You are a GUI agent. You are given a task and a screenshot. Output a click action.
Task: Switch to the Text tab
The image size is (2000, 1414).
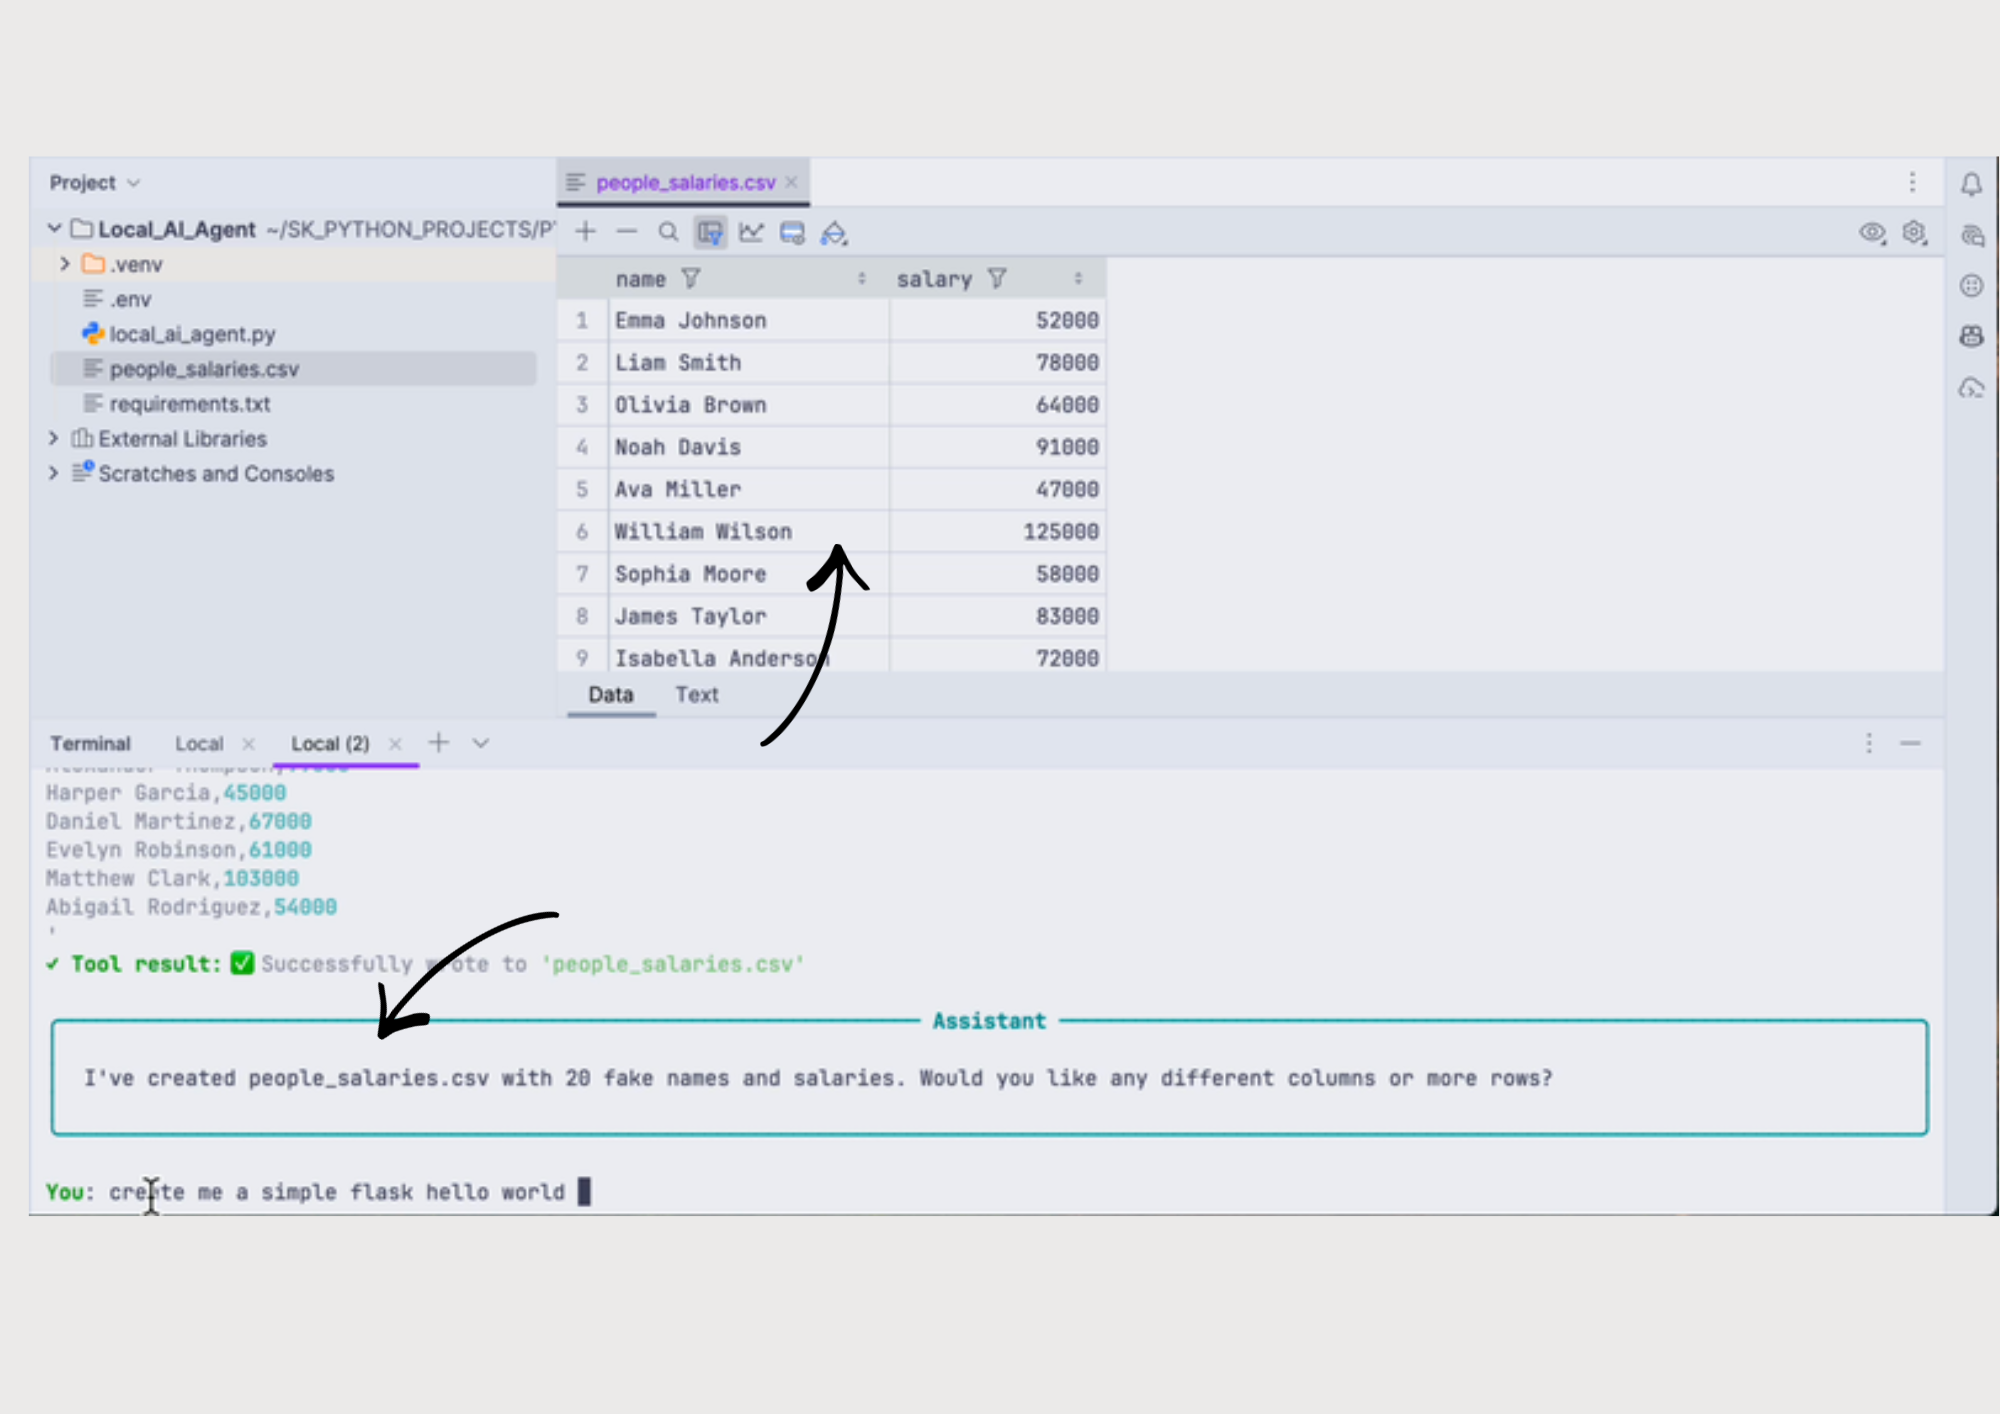(696, 694)
